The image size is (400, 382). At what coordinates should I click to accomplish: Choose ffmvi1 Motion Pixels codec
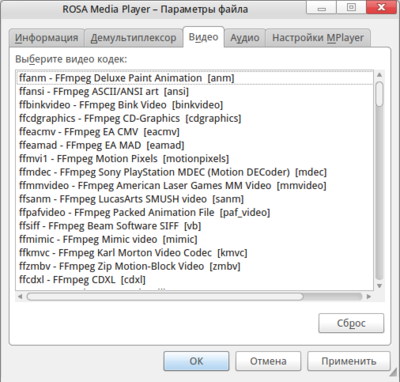tap(195, 159)
